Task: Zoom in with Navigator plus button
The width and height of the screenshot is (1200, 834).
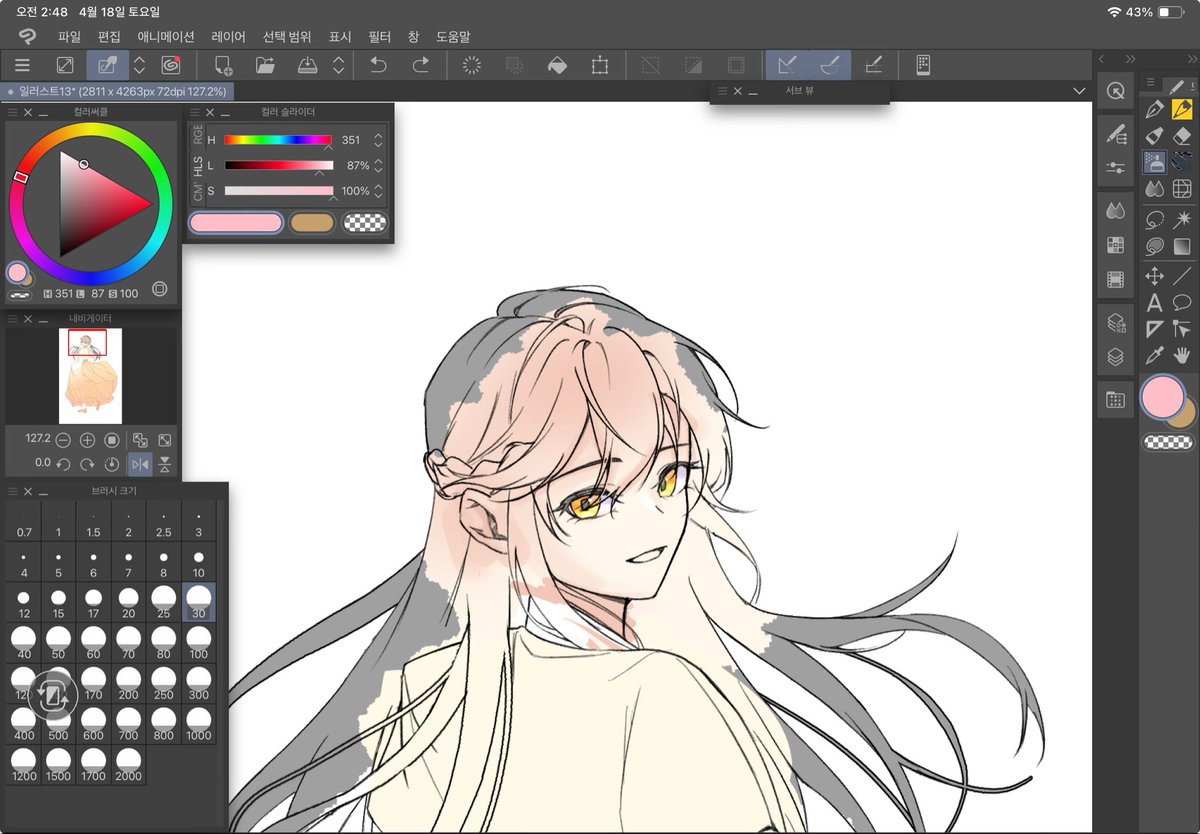Action: (87, 440)
